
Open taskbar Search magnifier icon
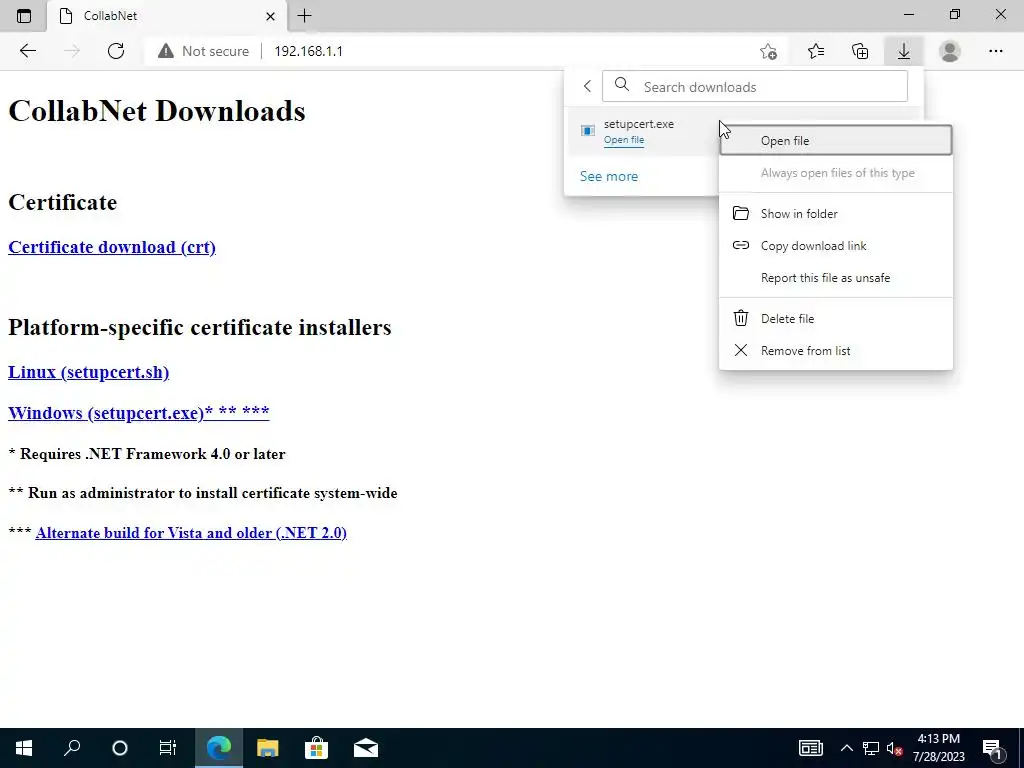click(x=72, y=748)
